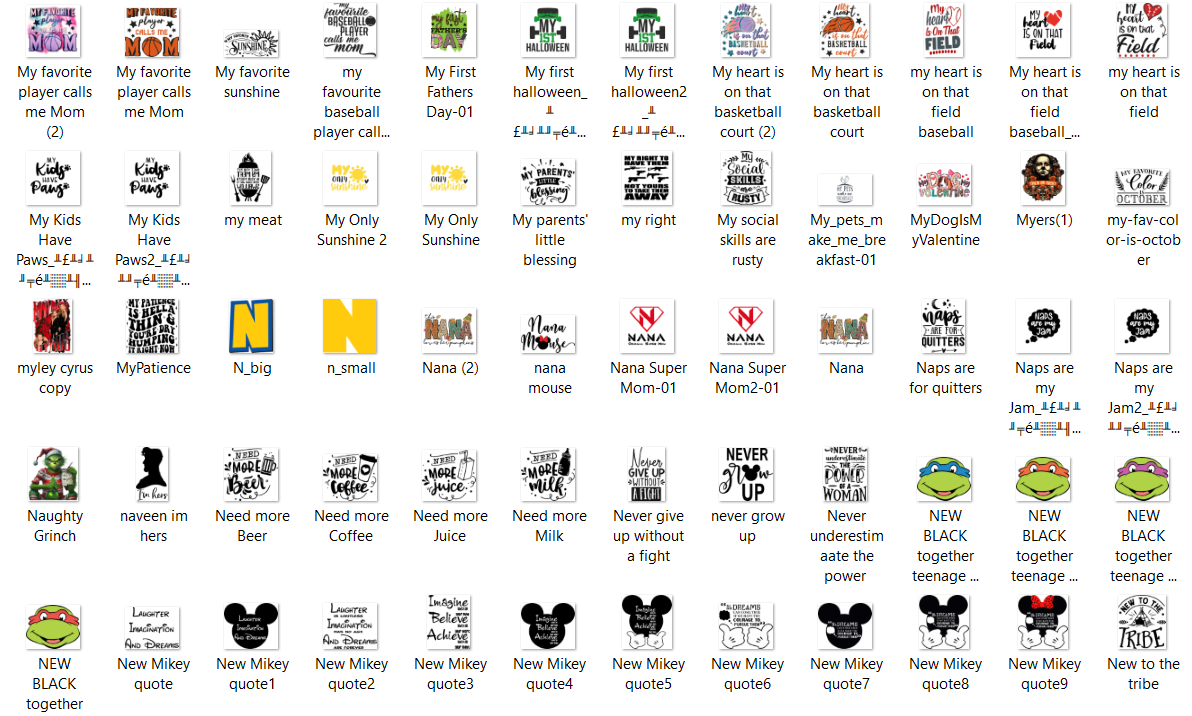Select the Need more Coffee file

pyautogui.click(x=350, y=476)
